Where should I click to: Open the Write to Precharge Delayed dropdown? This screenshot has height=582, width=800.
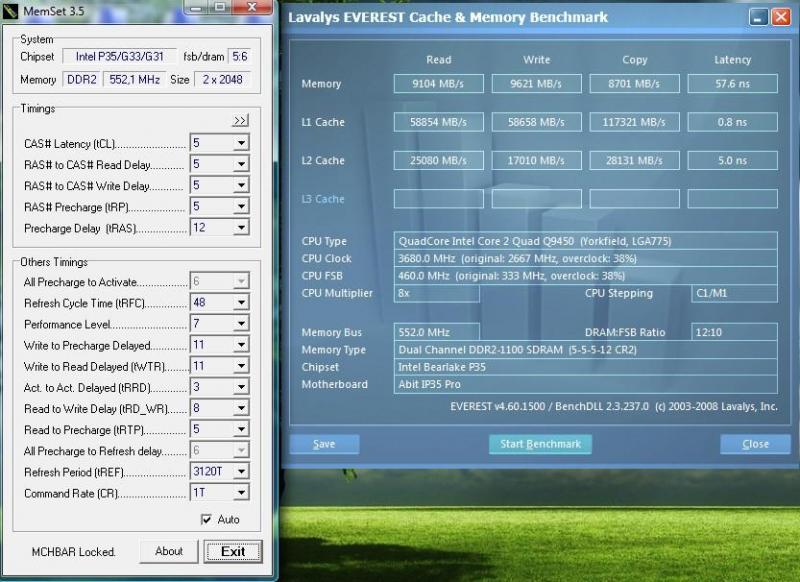pyautogui.click(x=241, y=345)
